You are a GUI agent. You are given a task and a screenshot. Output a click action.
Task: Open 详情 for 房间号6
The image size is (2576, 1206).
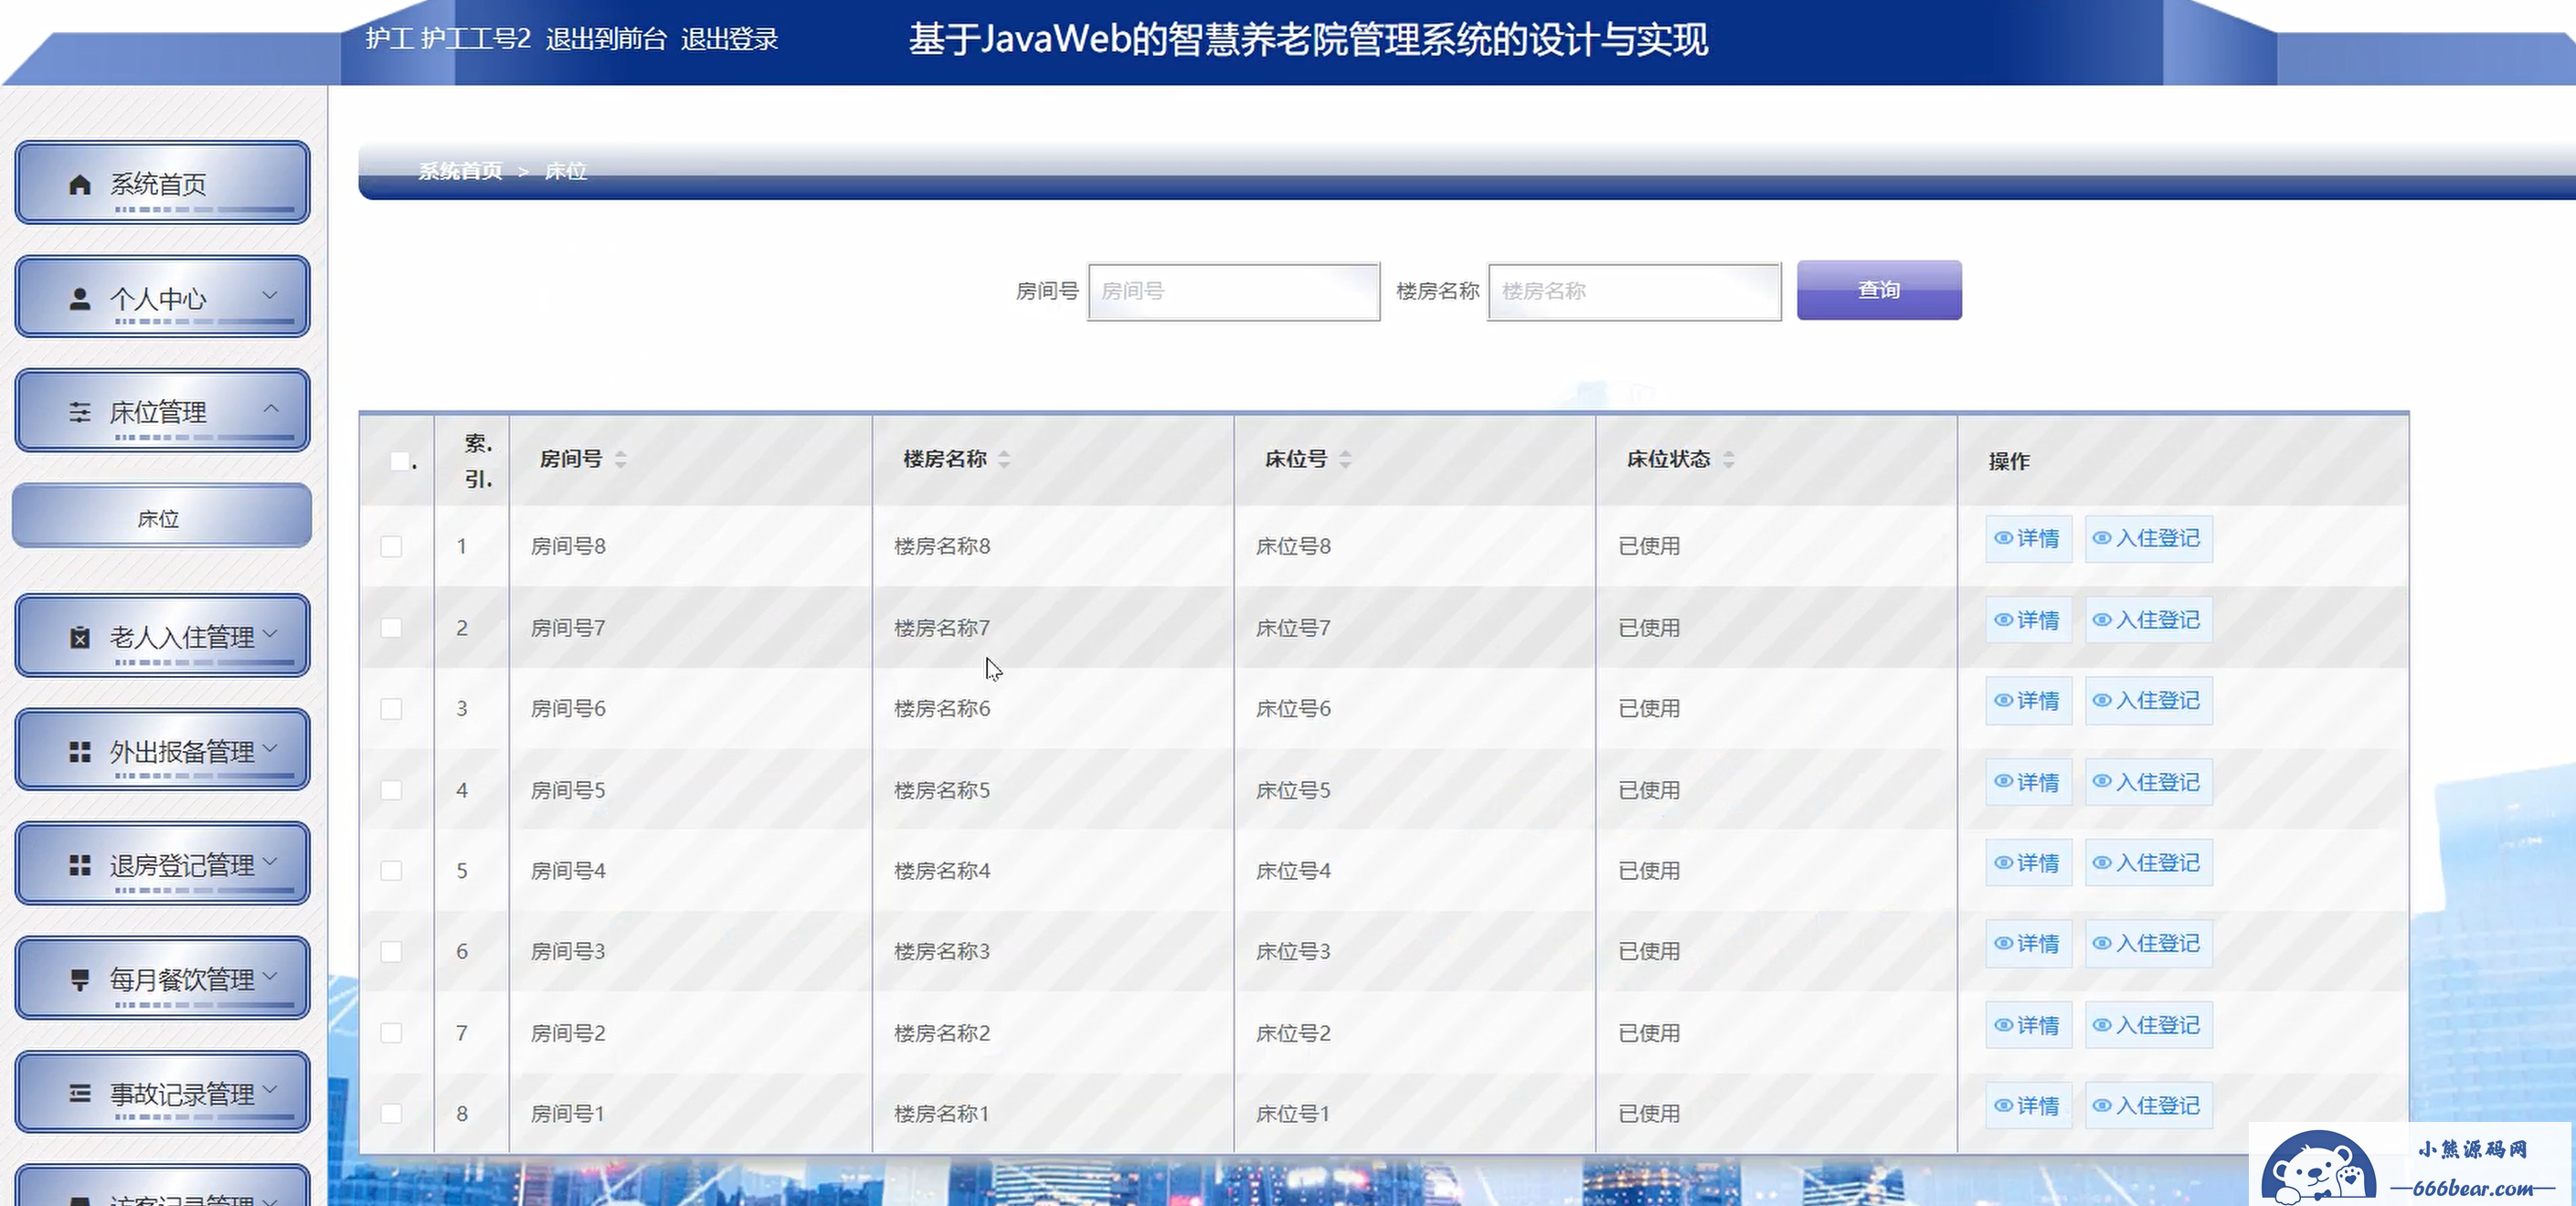click(x=2028, y=701)
